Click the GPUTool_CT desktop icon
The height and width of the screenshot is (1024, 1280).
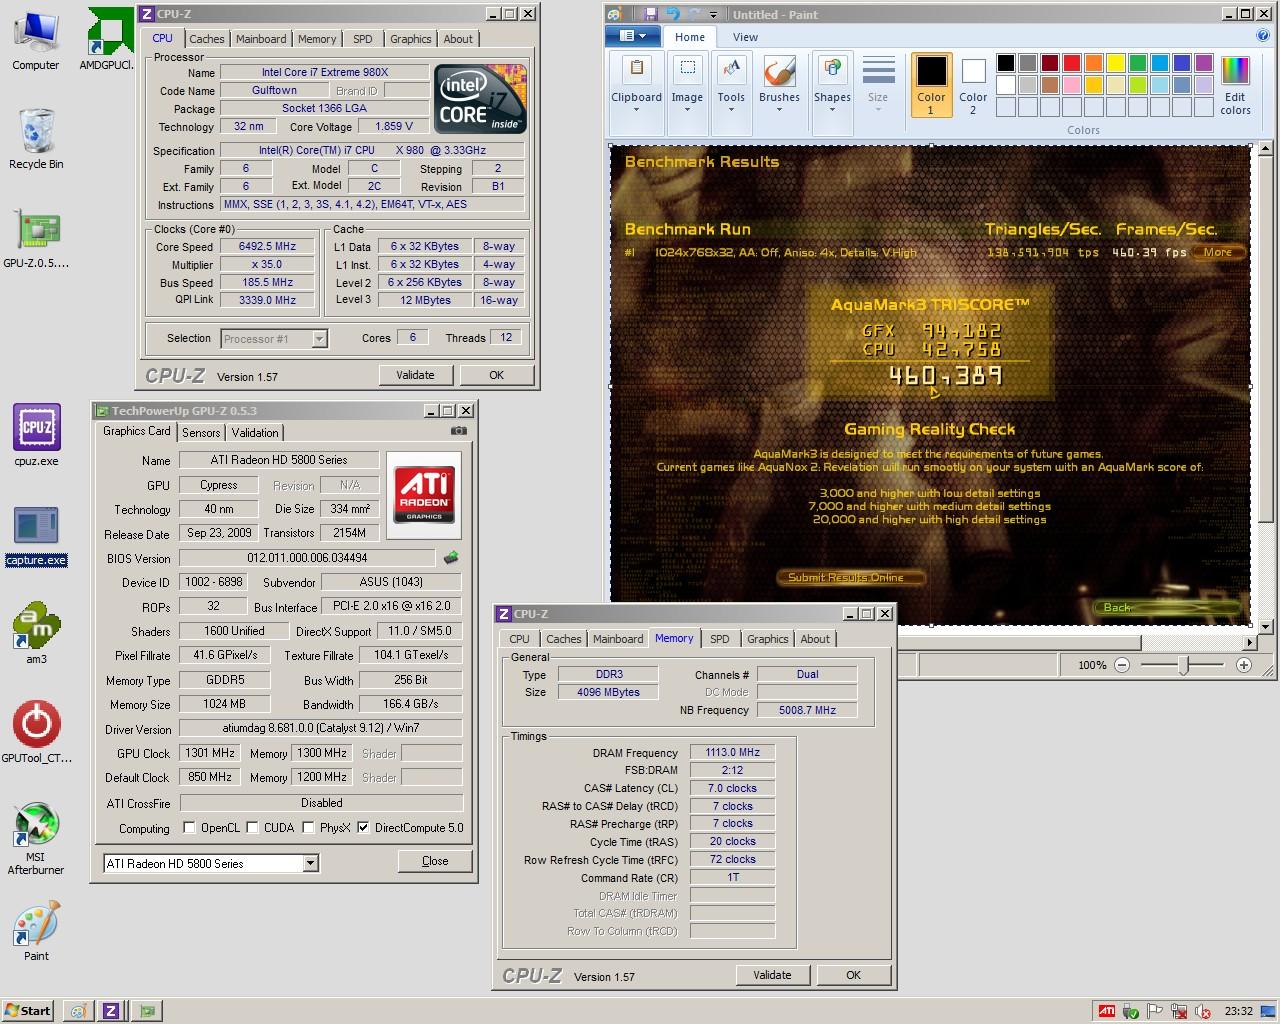37,733
